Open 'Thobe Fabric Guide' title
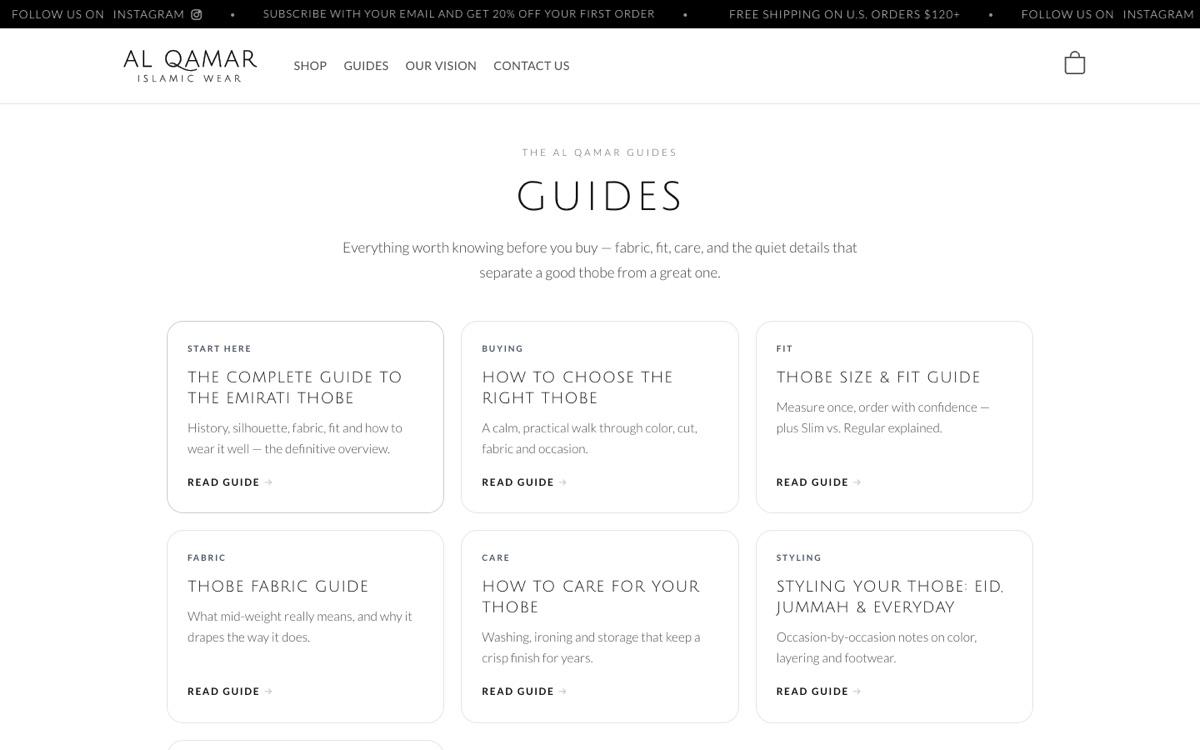 (x=278, y=586)
